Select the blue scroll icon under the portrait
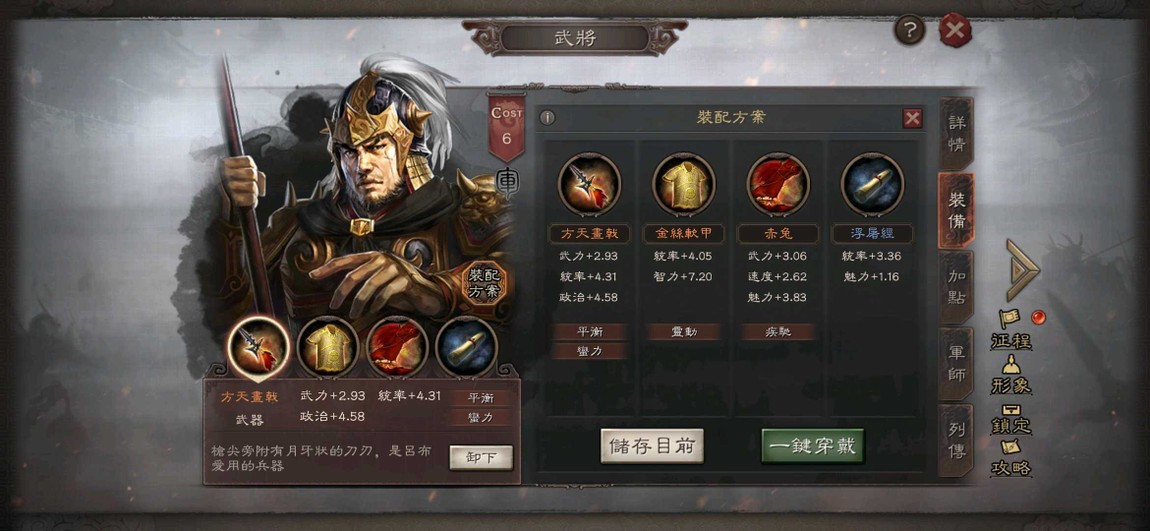 point(466,348)
